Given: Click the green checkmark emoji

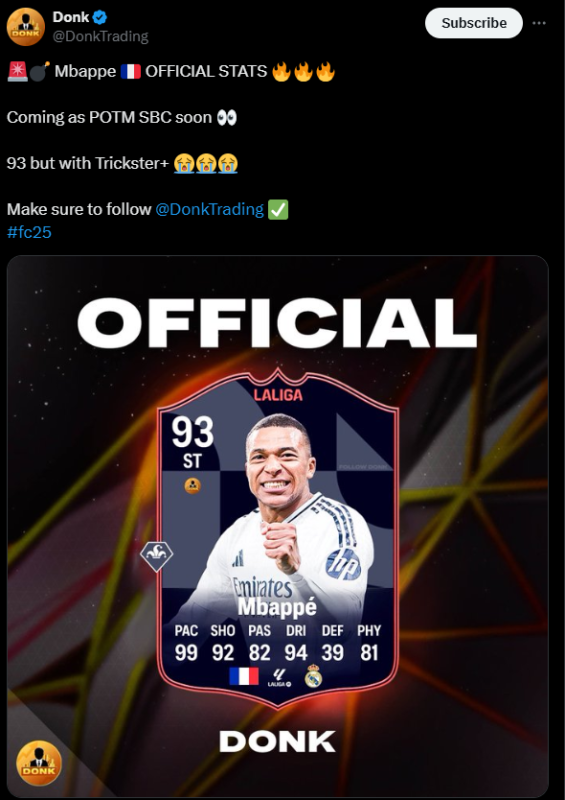Looking at the screenshot, I should [278, 210].
